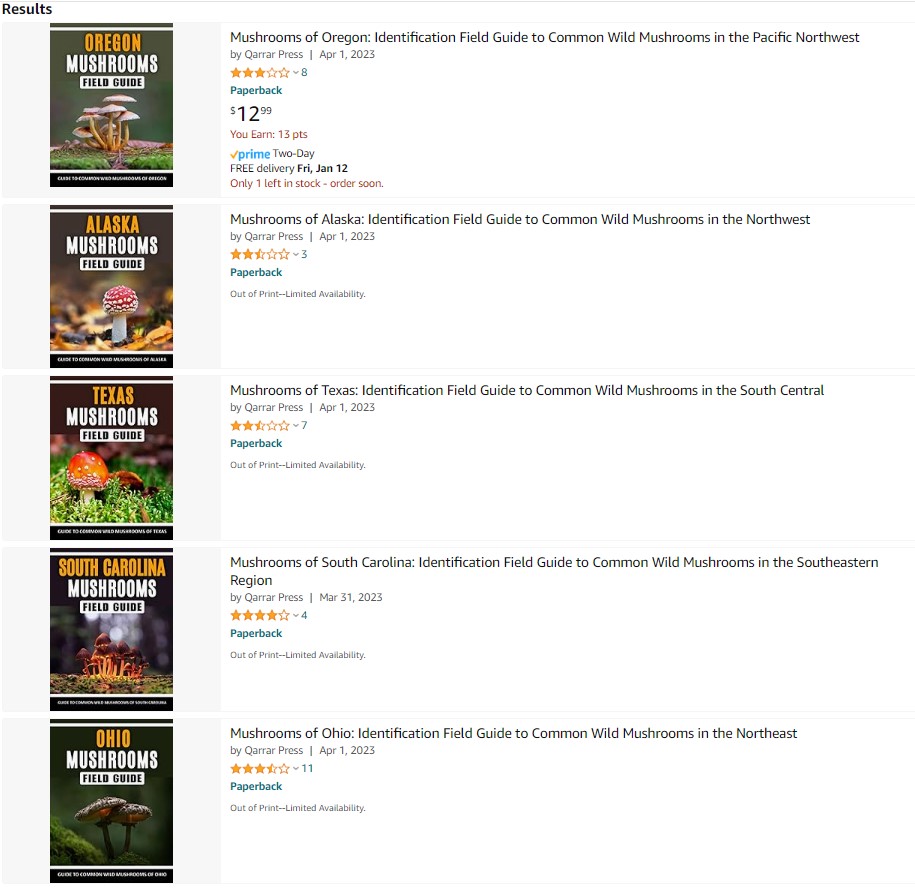Open the Ohio Mushrooms book cover thumbnail
Image resolution: width=915 pixels, height=889 pixels.
pyautogui.click(x=111, y=801)
